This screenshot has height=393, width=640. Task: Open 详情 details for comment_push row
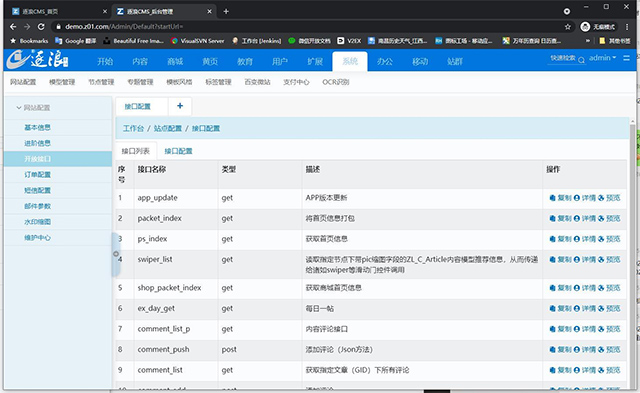pos(584,349)
